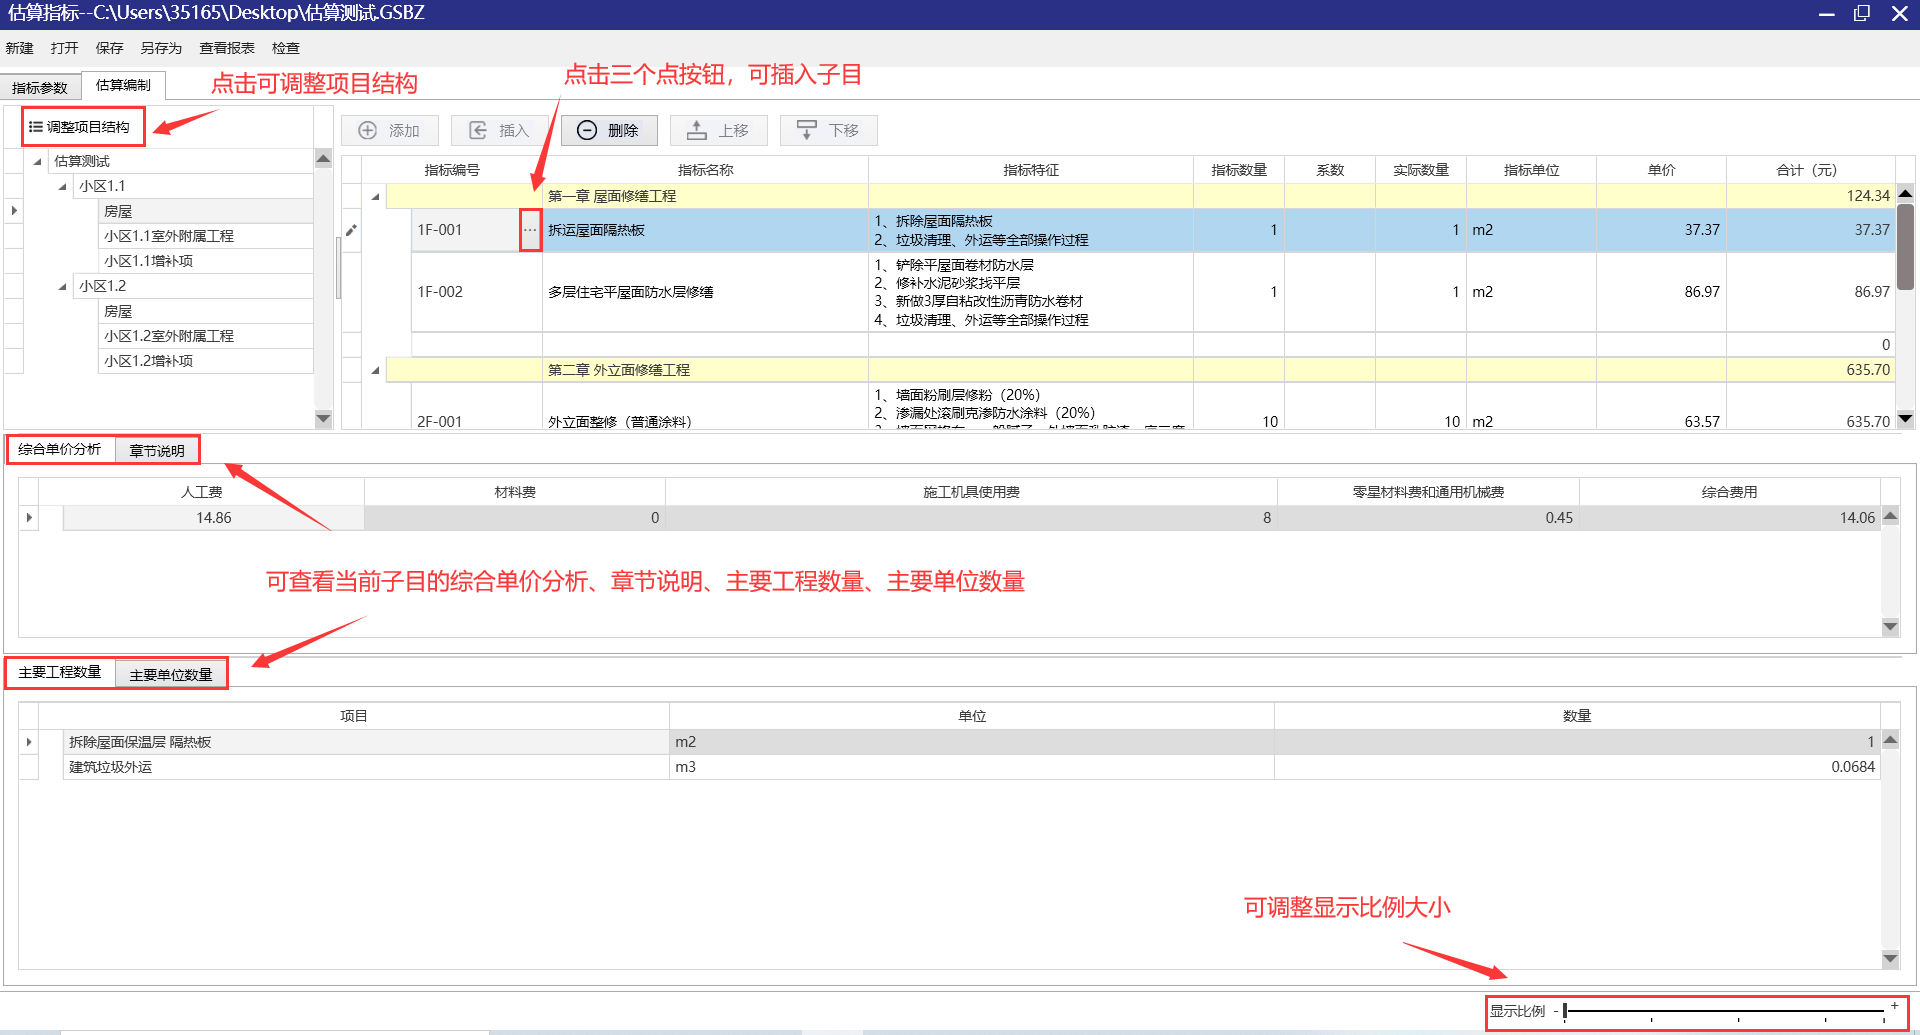Collapse the 估算测试 root tree node
The image size is (1920, 1035).
click(x=38, y=161)
